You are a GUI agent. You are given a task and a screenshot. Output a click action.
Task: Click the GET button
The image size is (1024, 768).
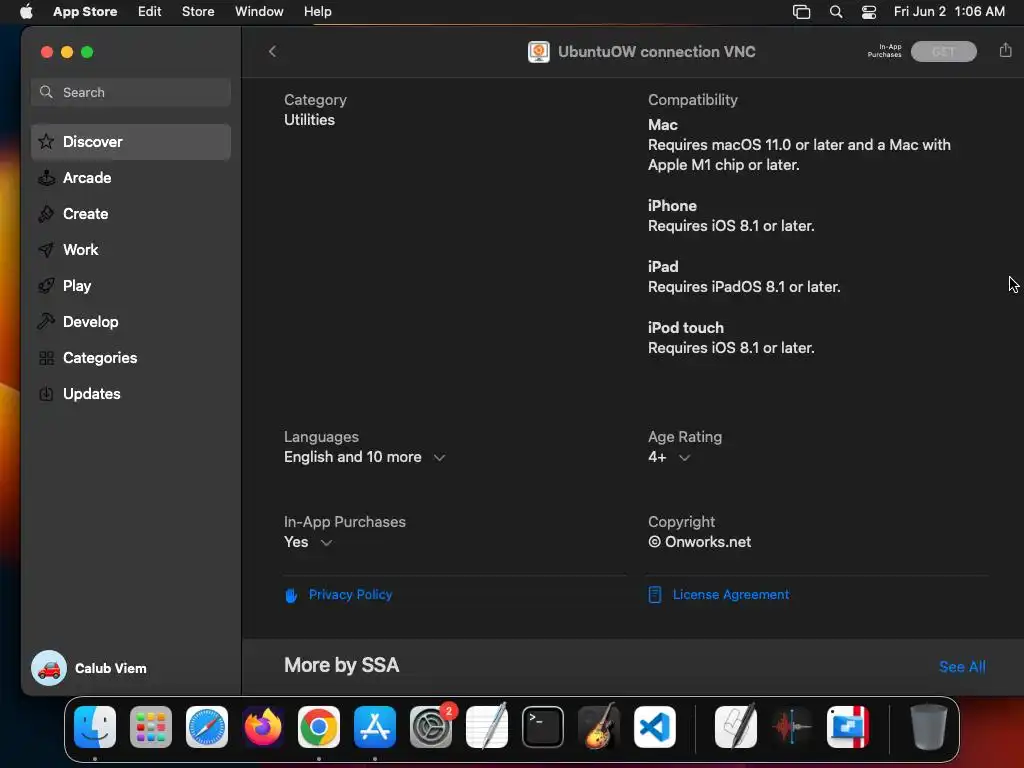point(943,52)
